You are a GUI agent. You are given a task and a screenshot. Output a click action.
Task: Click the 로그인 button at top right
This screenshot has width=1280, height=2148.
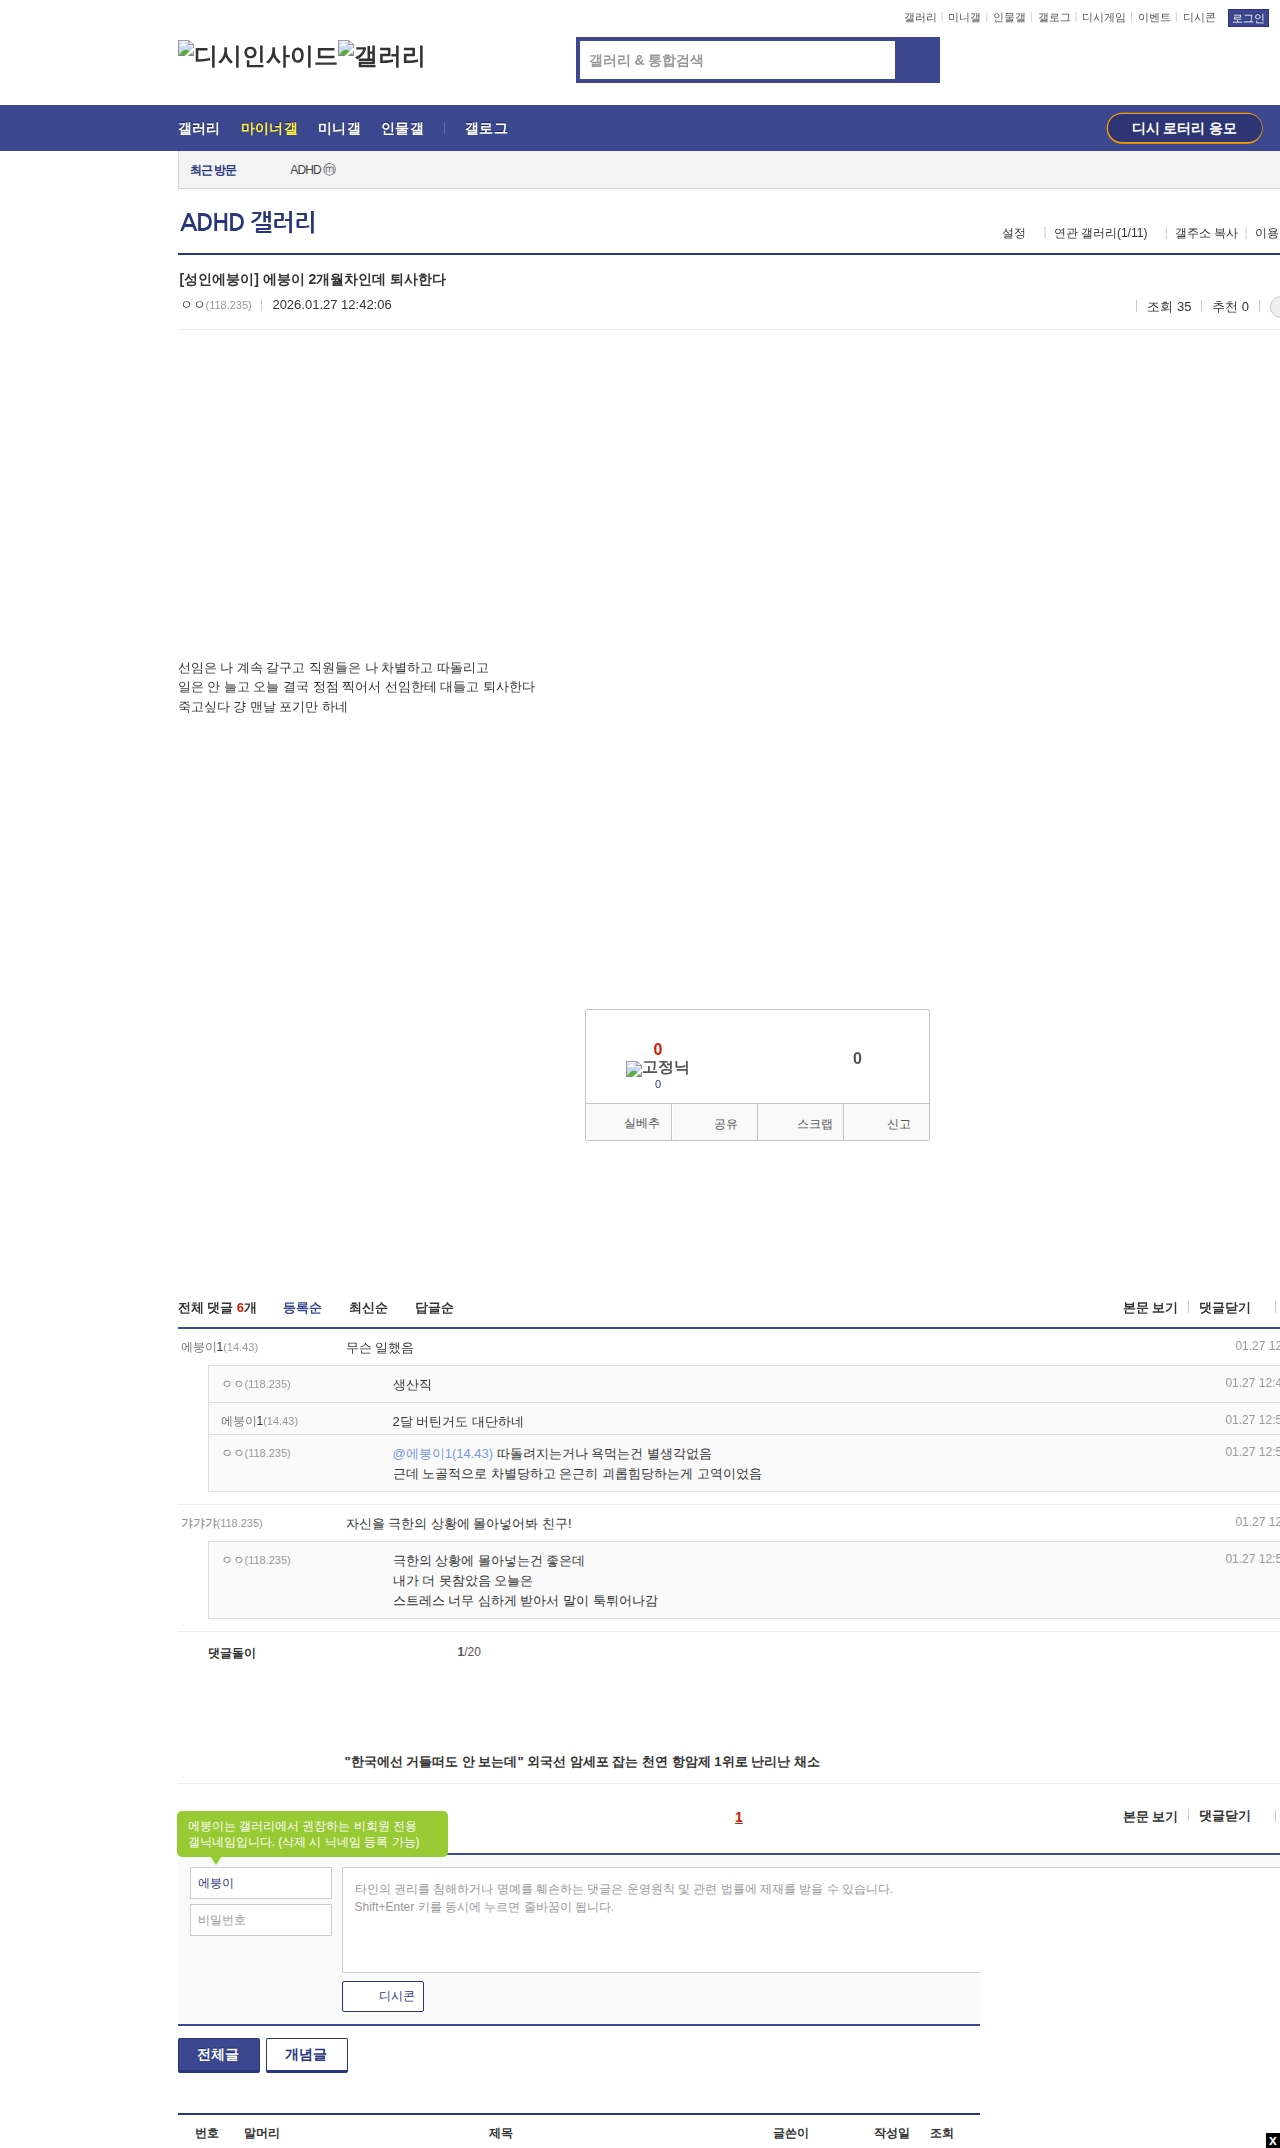click(x=1247, y=18)
